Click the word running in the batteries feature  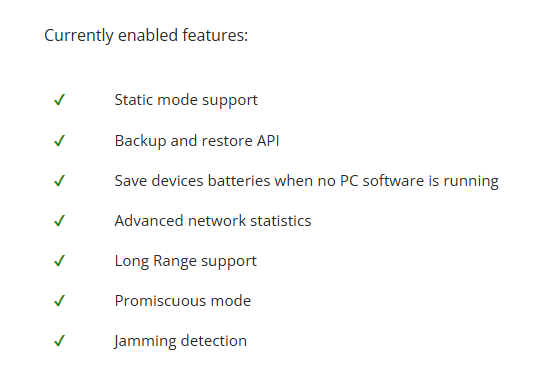[471, 181]
